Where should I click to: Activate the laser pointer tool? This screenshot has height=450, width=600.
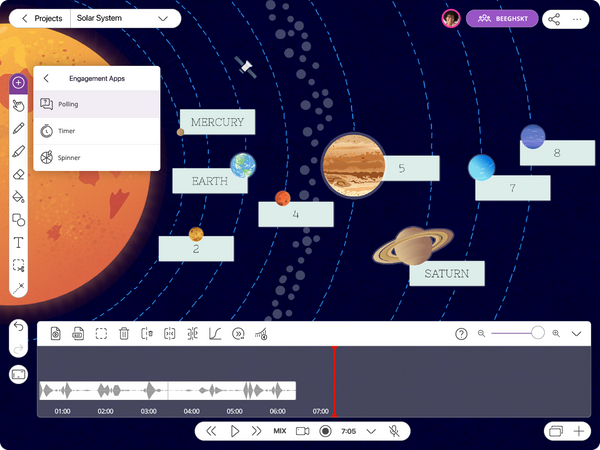(x=18, y=287)
